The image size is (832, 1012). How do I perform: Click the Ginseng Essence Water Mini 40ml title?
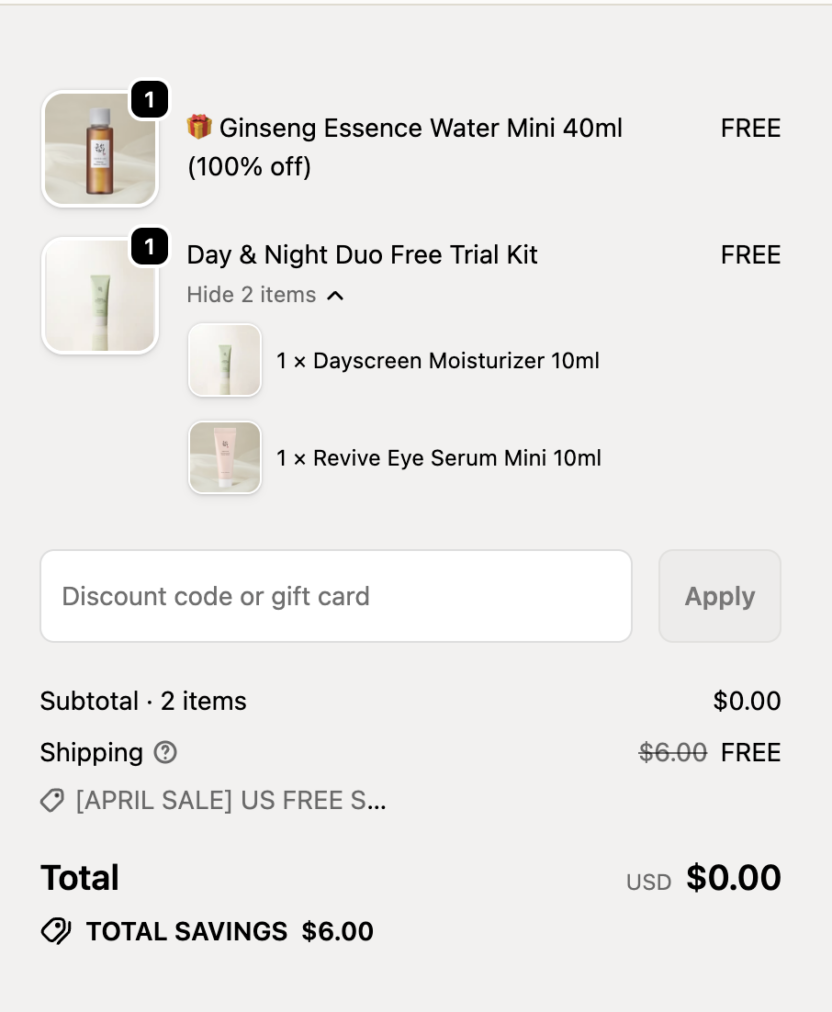point(420,128)
